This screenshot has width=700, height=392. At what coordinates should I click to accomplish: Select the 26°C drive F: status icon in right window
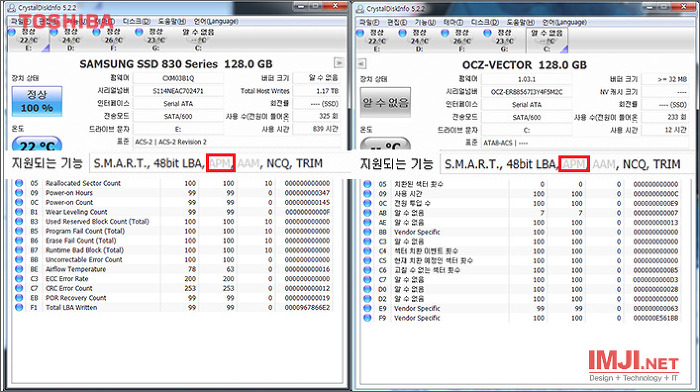pyautogui.click(x=461, y=41)
